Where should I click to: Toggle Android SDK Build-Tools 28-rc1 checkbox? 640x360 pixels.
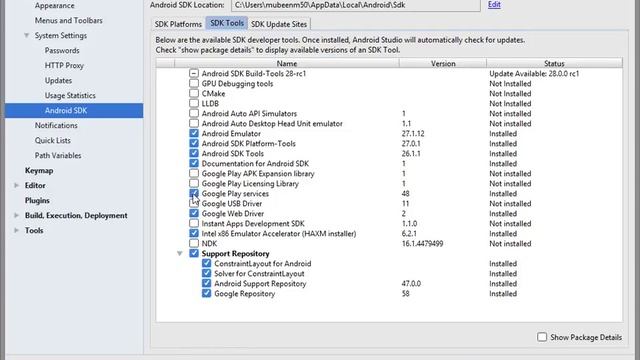[194, 73]
